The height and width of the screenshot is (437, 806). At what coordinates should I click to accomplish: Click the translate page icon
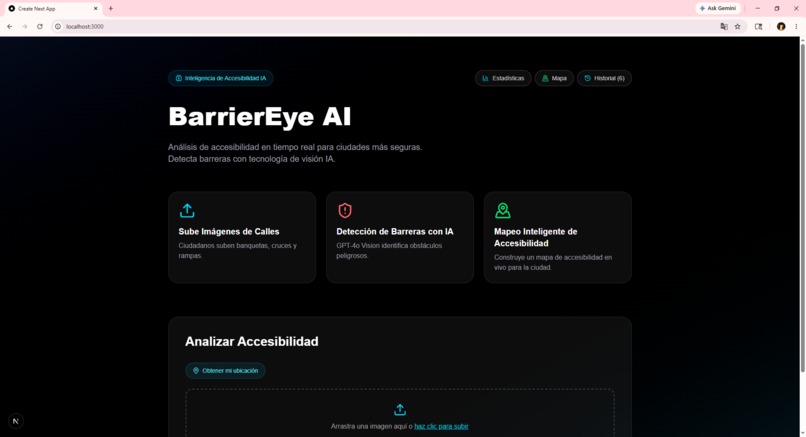pos(724,26)
